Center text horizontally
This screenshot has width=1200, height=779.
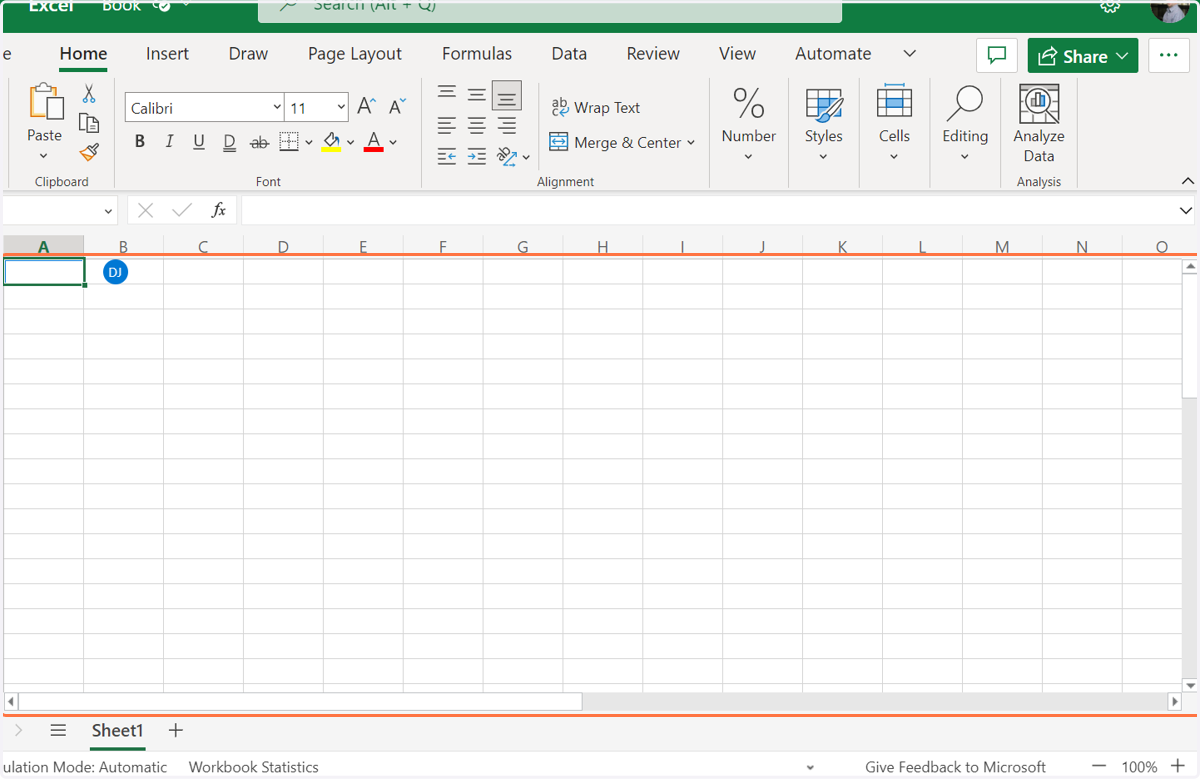coord(477,125)
